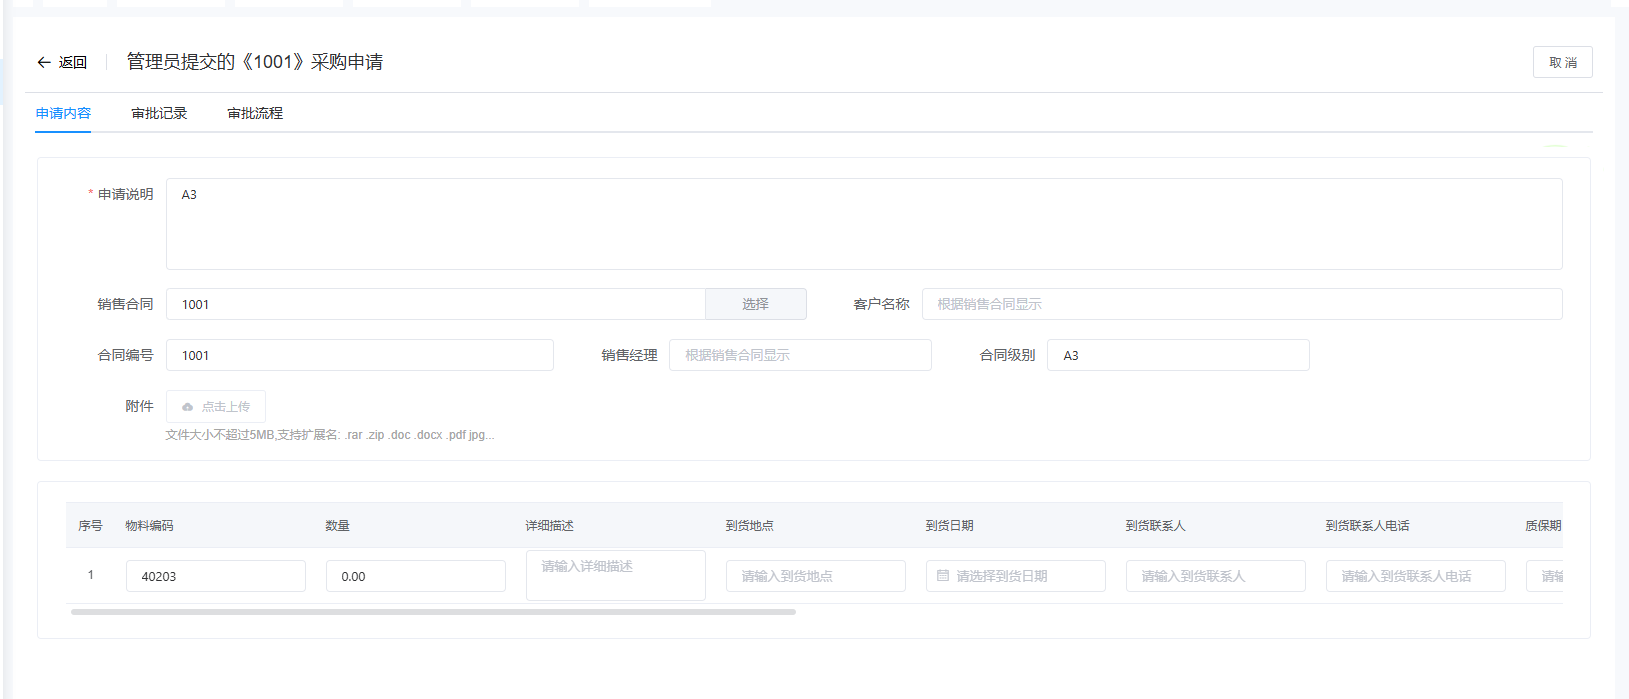This screenshot has width=1629, height=699.
Task: Focus the 销售合同 input field
Action: click(x=435, y=304)
